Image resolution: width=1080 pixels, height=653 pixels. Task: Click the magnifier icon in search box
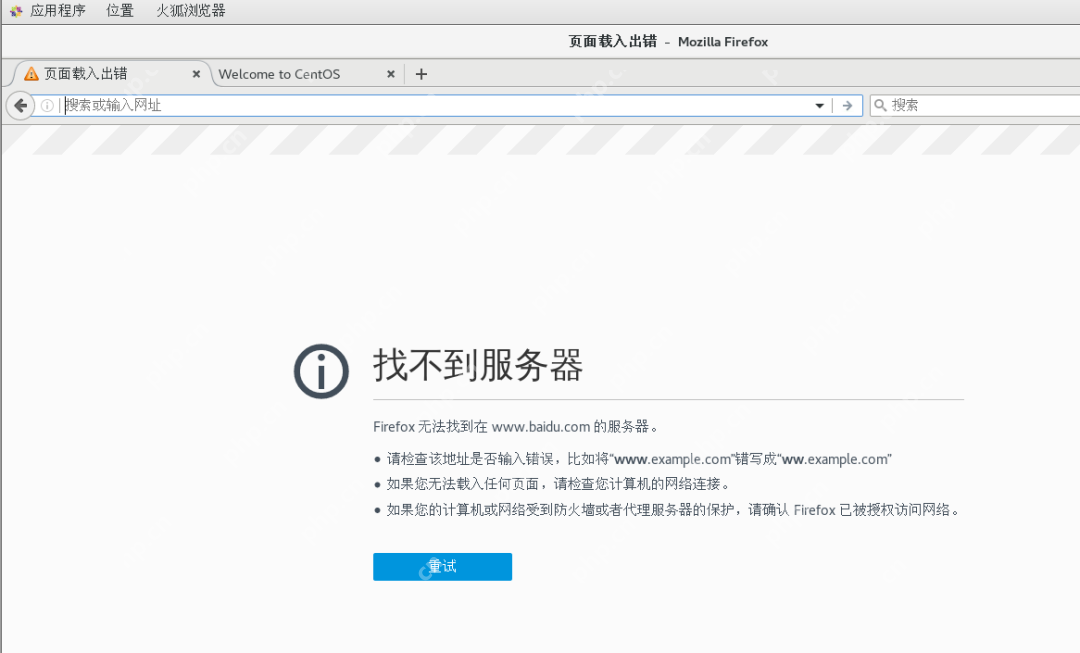click(880, 105)
